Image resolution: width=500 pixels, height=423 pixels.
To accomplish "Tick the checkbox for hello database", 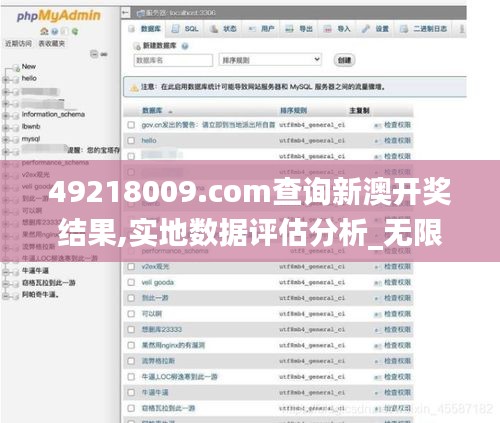I will click(131, 141).
